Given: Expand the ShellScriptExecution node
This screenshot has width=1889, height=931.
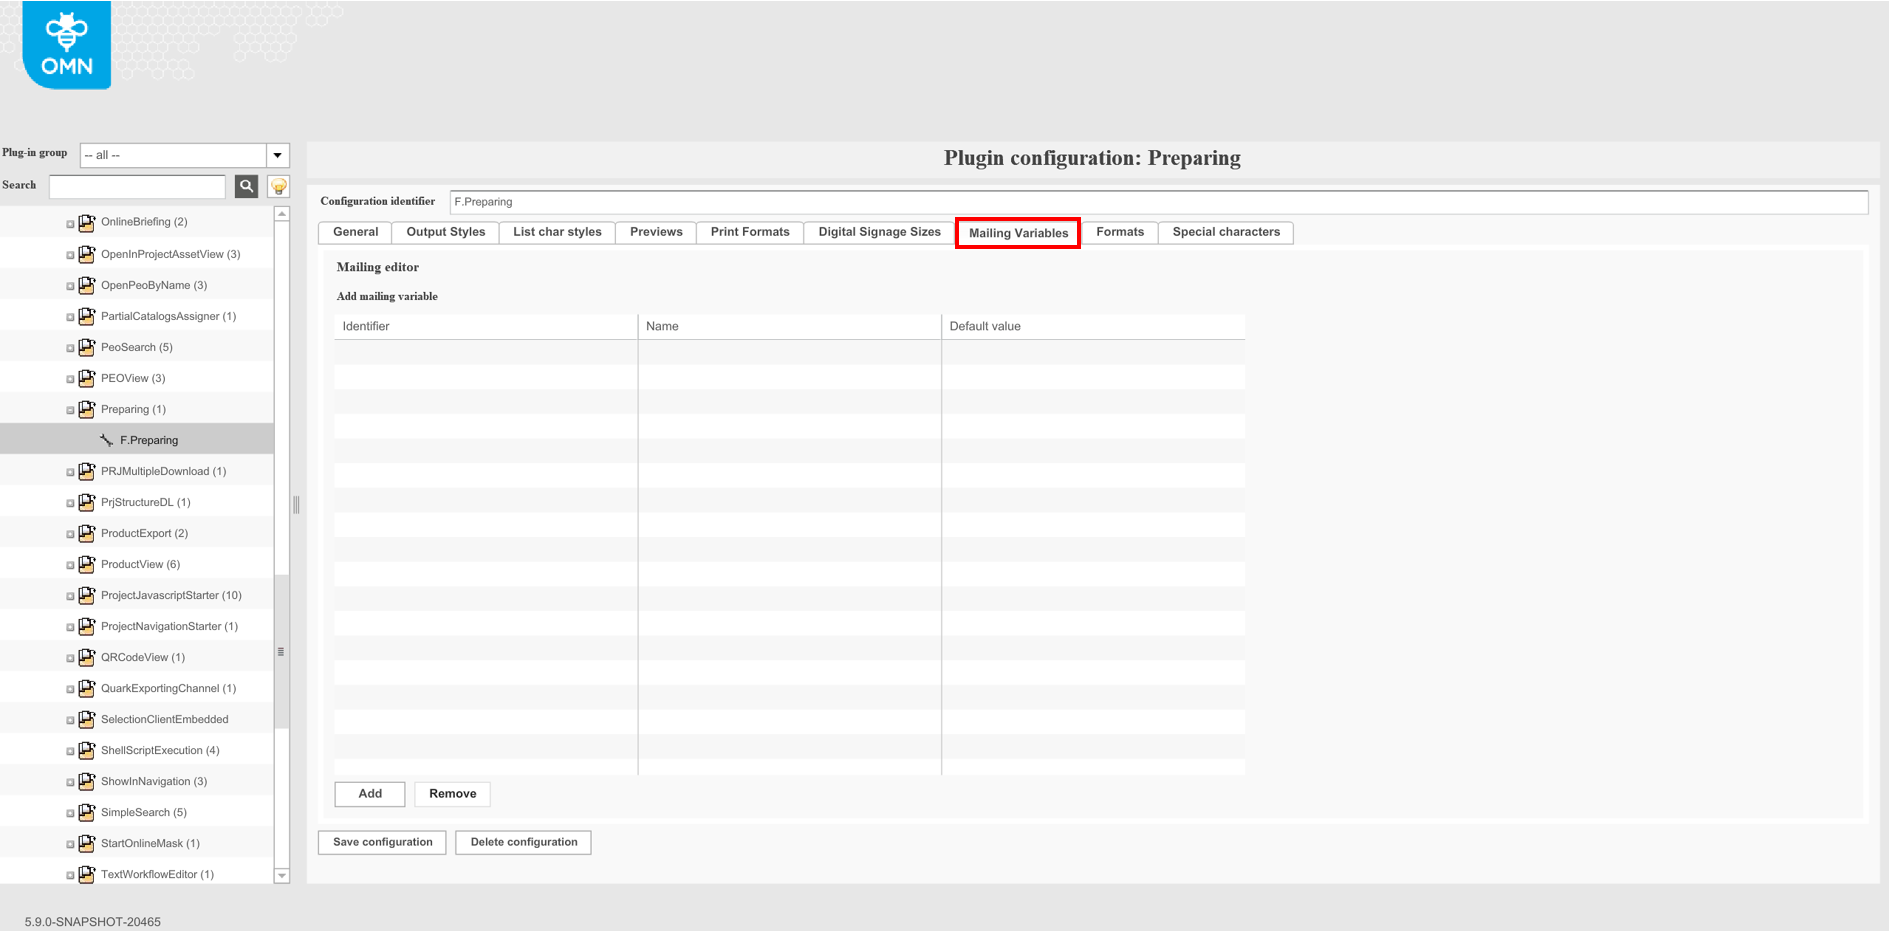Looking at the screenshot, I should [x=68, y=750].
